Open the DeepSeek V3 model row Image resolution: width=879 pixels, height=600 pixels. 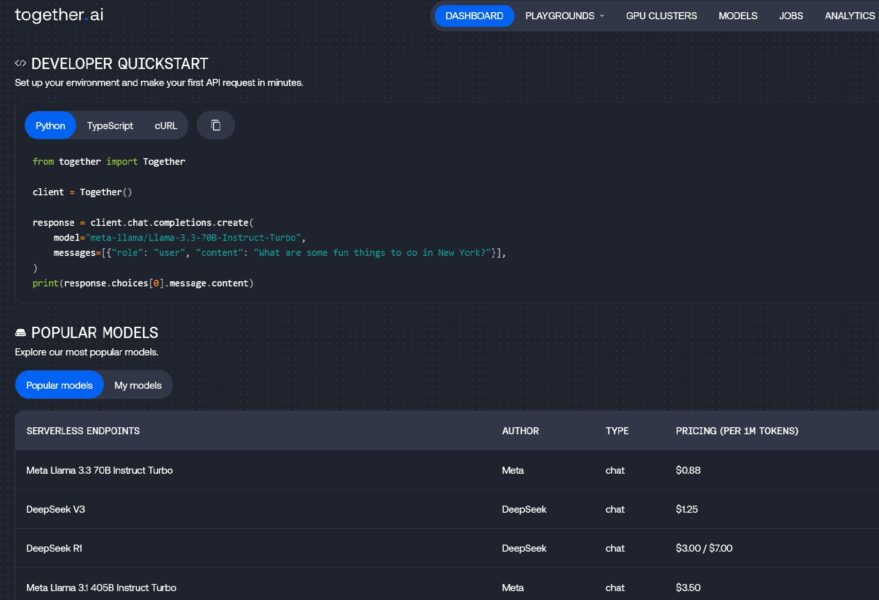(x=447, y=509)
